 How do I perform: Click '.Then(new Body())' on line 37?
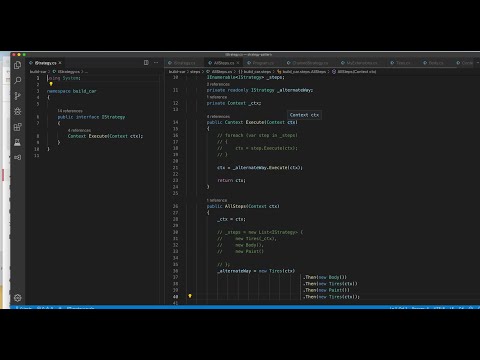[x=325, y=277]
